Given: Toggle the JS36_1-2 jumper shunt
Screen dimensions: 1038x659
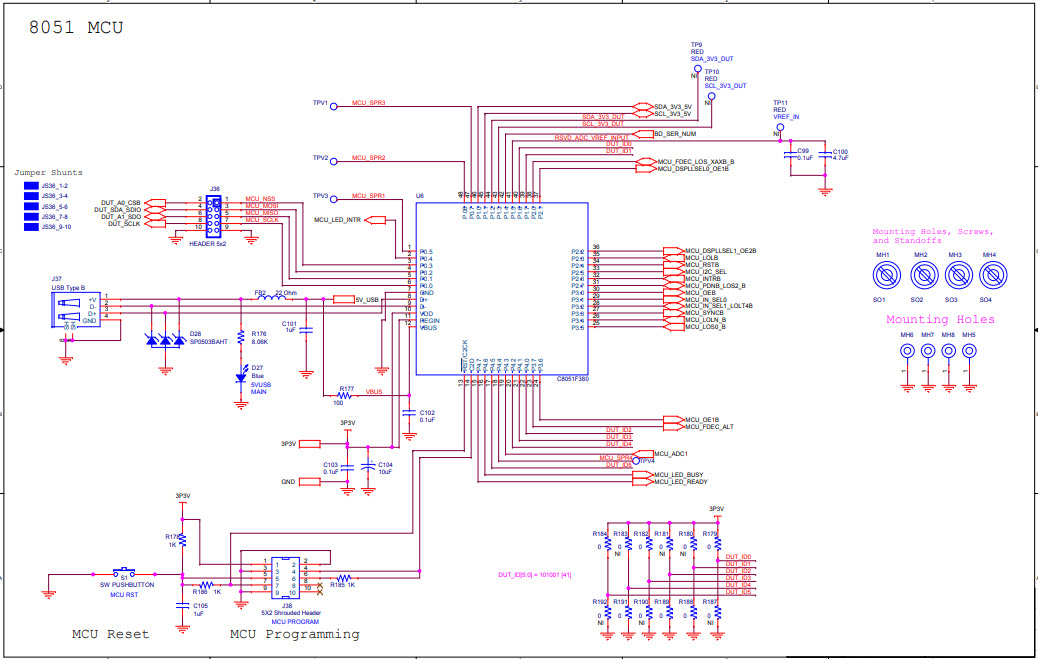Looking at the screenshot, I should pyautogui.click(x=31, y=185).
